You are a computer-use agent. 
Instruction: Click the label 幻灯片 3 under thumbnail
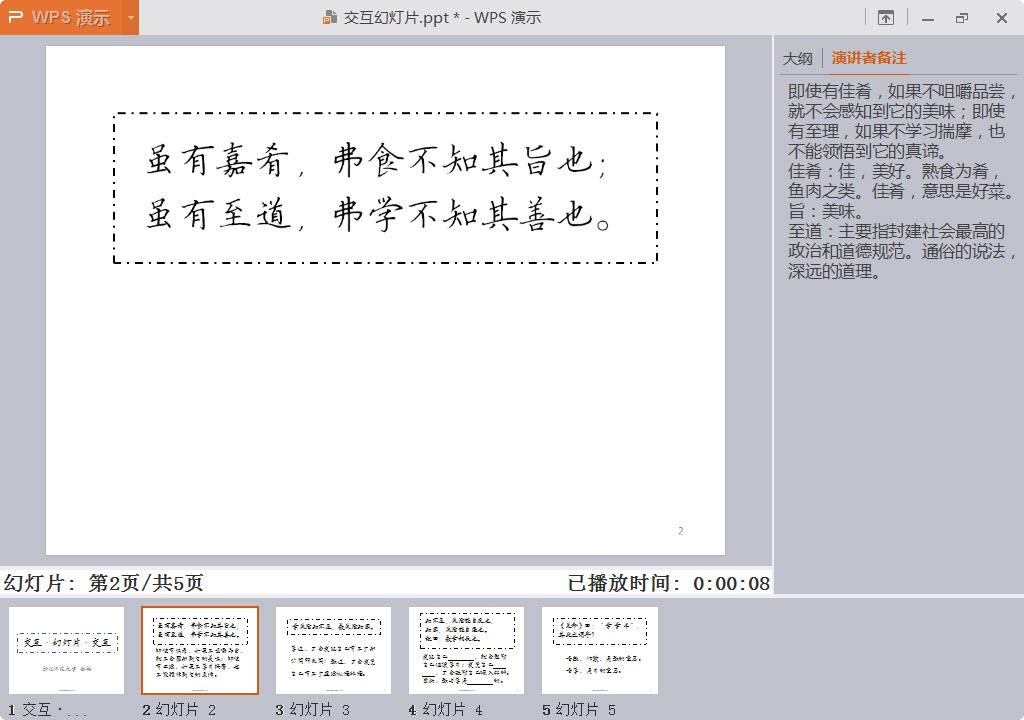tap(319, 710)
